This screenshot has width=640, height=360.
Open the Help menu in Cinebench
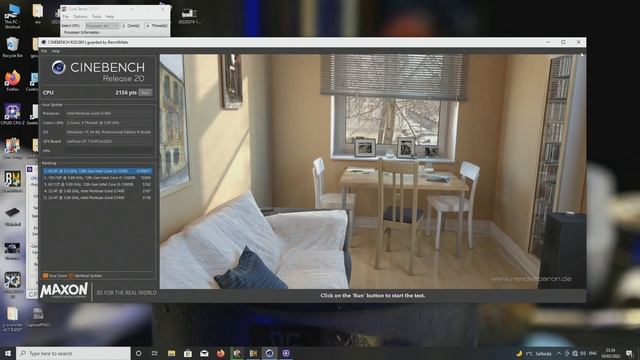coord(56,51)
